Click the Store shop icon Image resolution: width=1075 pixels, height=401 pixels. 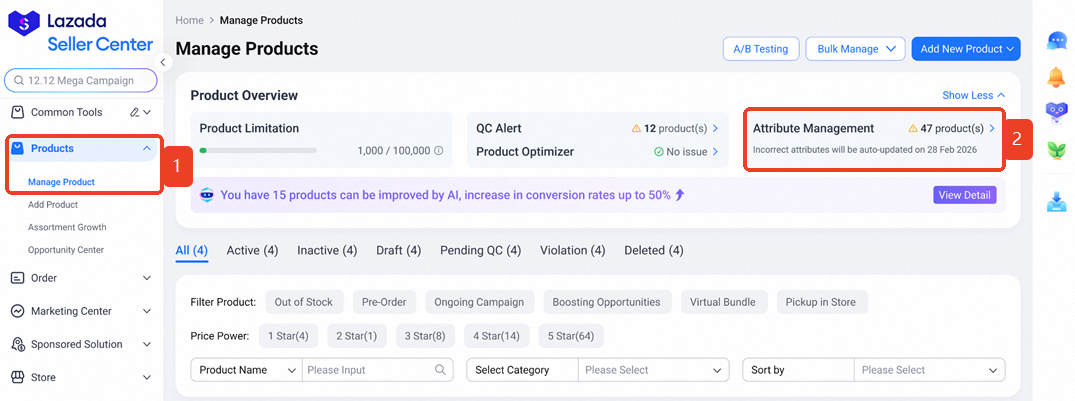click(x=18, y=378)
